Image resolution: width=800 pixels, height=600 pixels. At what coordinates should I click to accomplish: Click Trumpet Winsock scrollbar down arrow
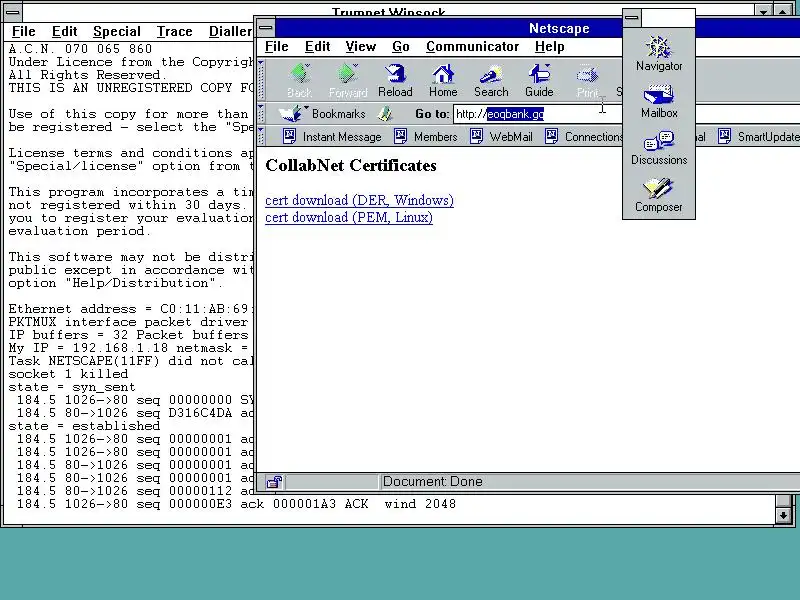click(783, 515)
